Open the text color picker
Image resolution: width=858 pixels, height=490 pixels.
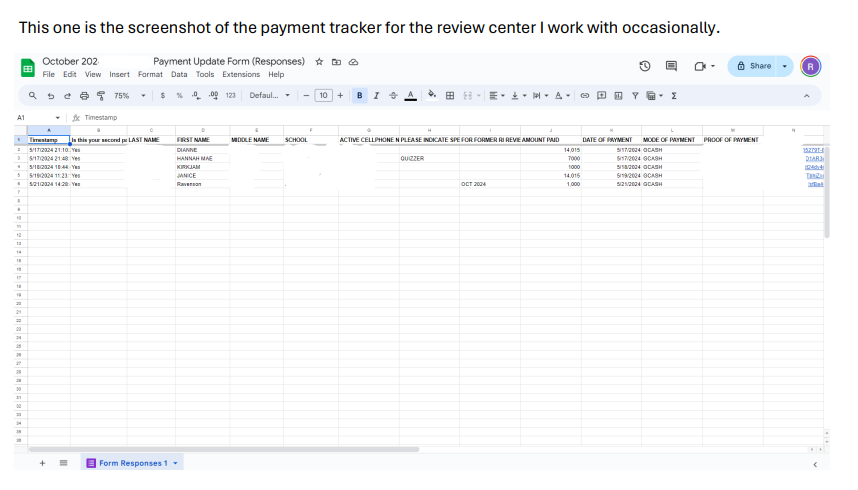pos(410,96)
